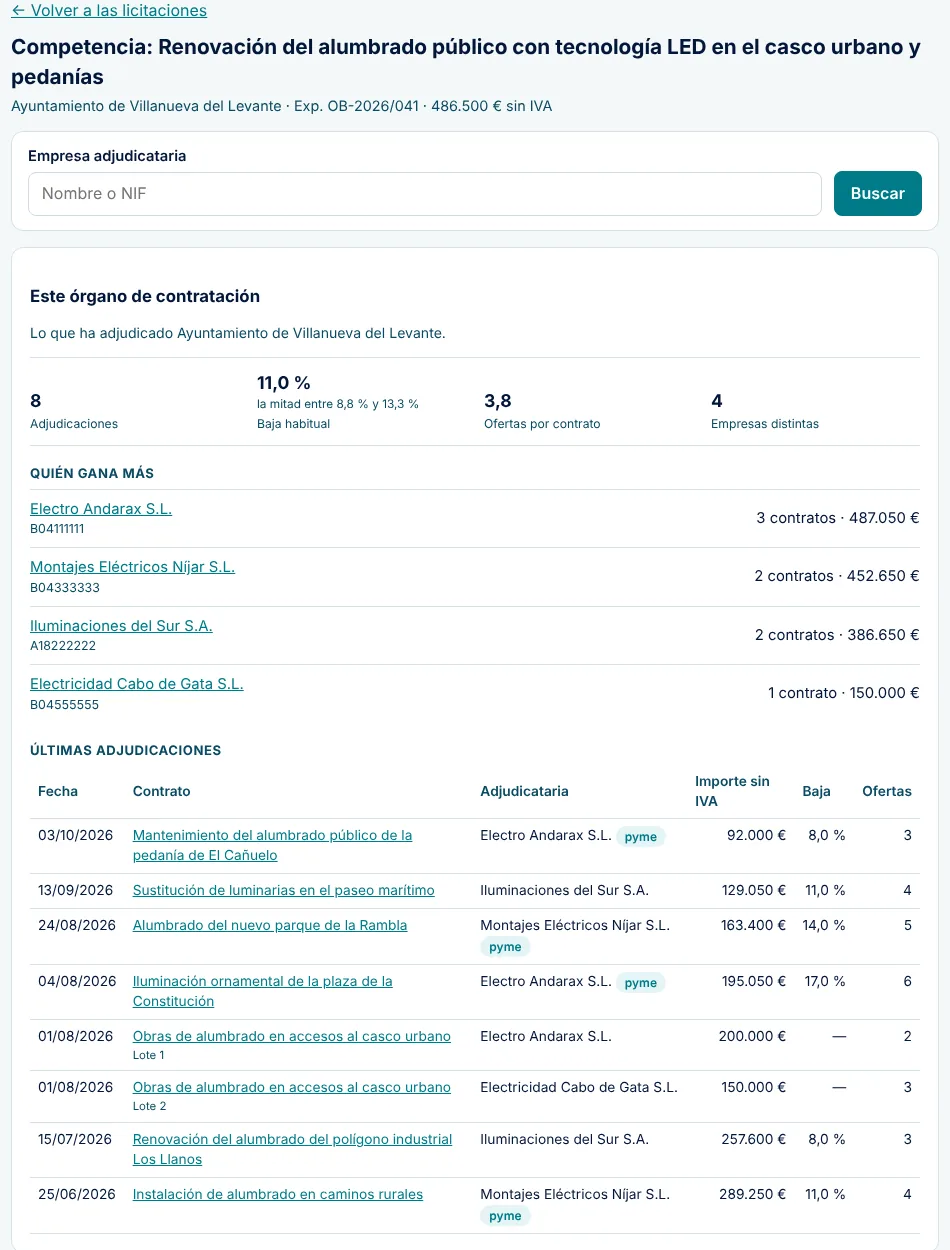Click the Adjudicataria column header

pyautogui.click(x=524, y=791)
